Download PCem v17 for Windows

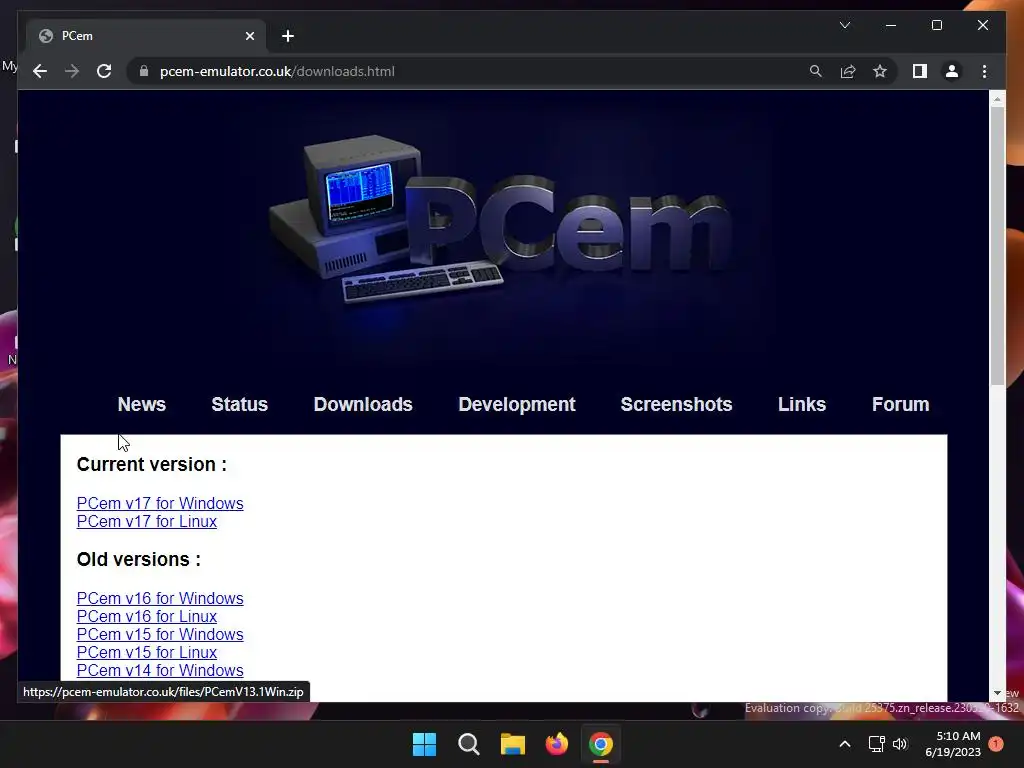tap(160, 504)
